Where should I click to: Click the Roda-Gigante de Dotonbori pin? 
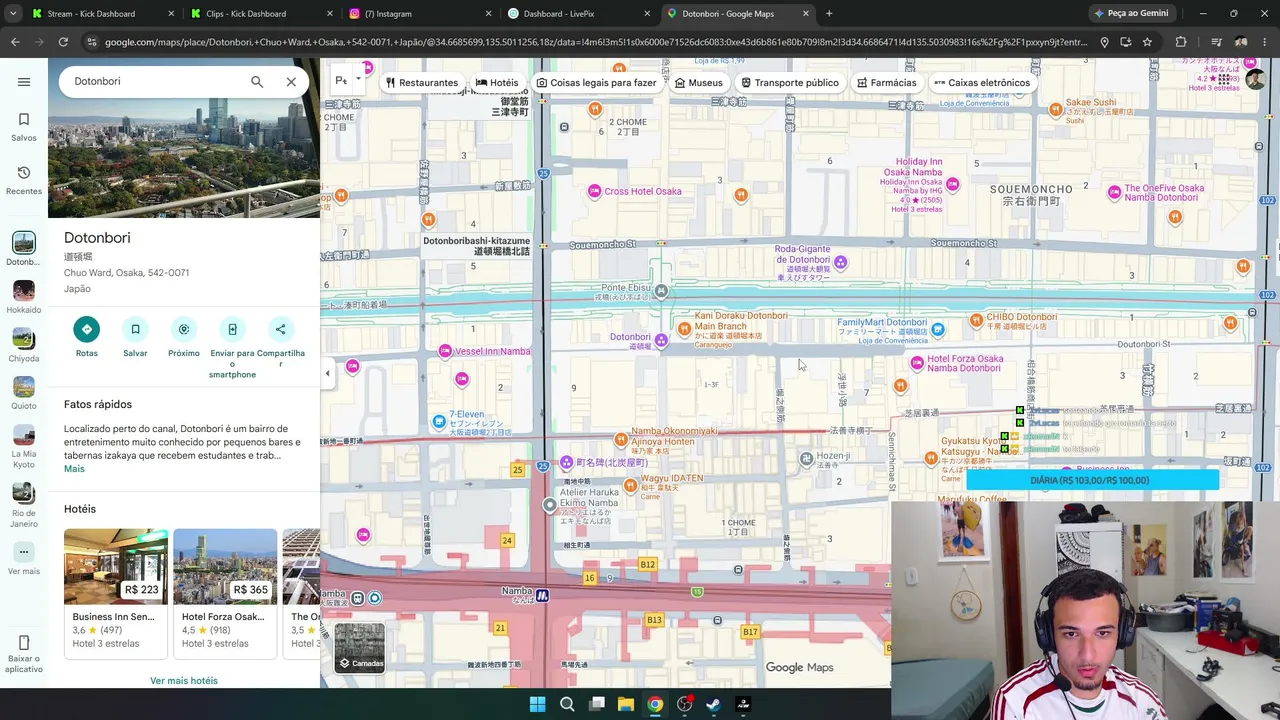pyautogui.click(x=841, y=262)
